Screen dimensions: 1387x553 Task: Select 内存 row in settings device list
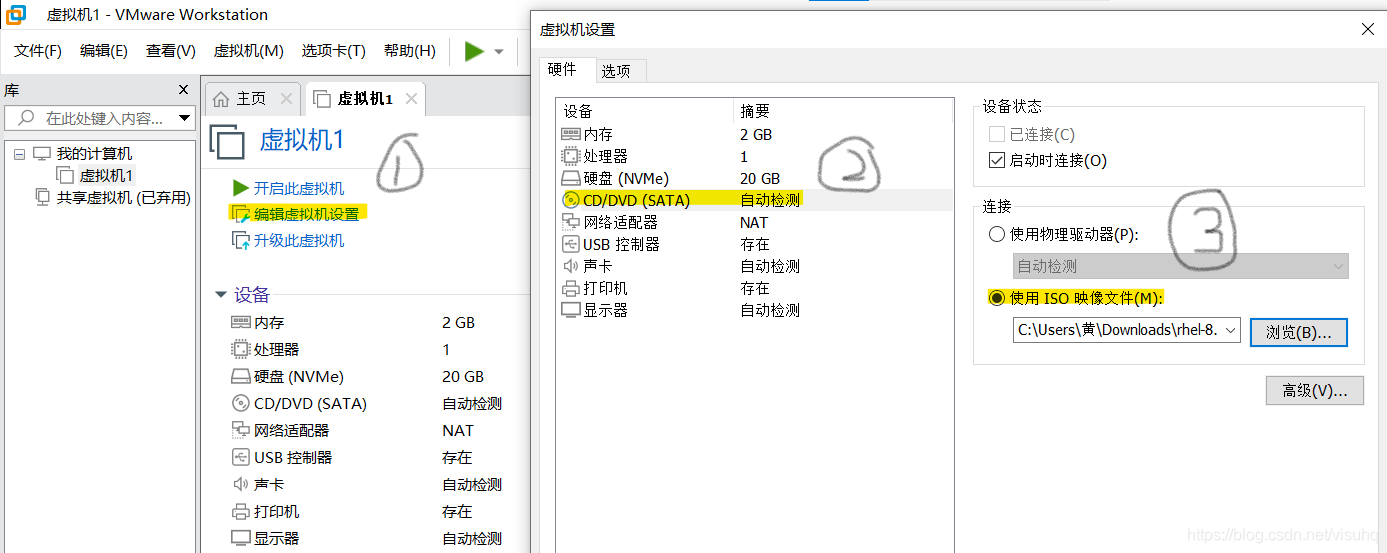point(755,134)
